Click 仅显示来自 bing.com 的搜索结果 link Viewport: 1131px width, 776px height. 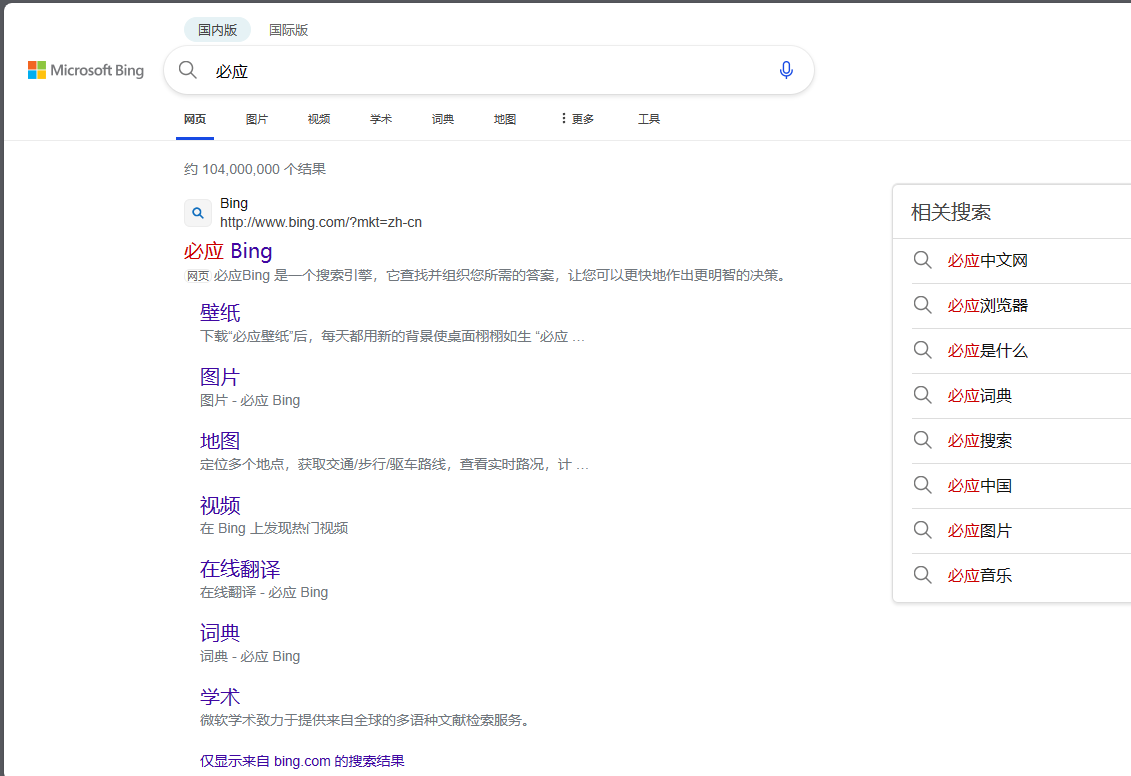tap(302, 761)
